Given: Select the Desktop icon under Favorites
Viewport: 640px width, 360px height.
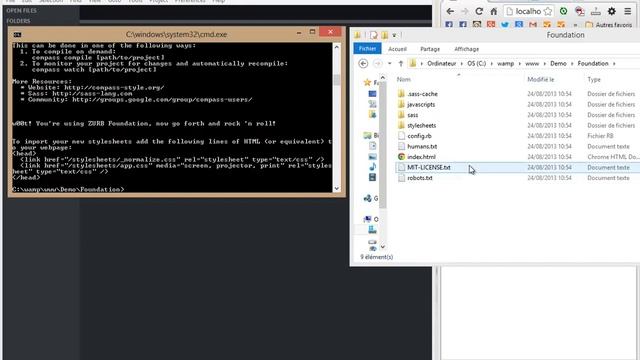Looking at the screenshot, I should pos(372,94).
